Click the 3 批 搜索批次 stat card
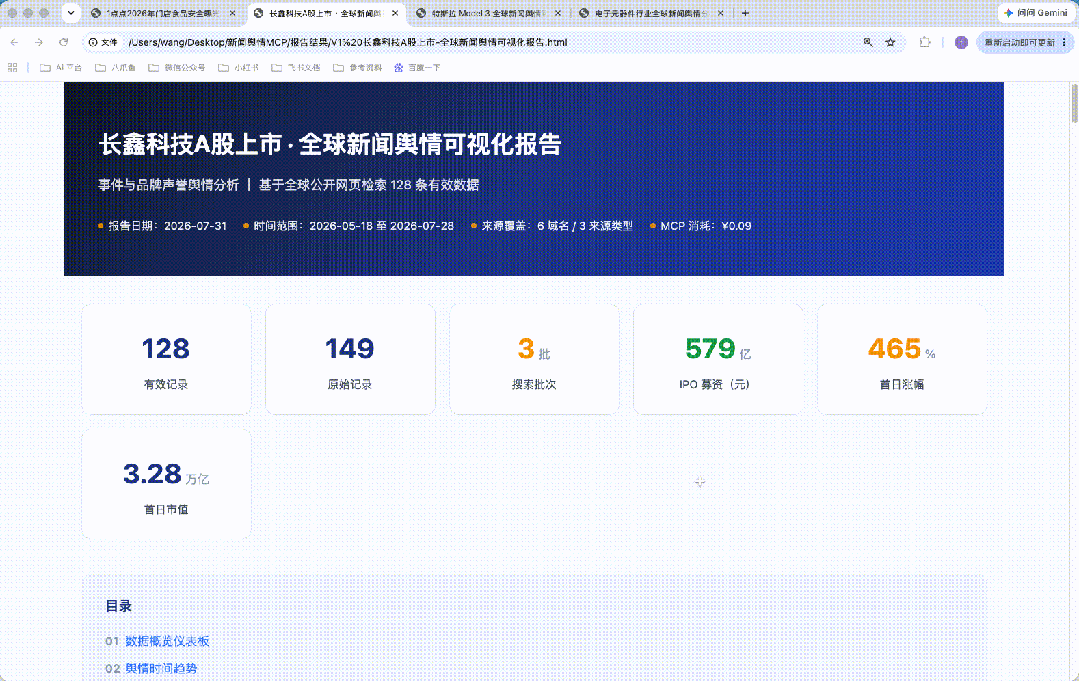This screenshot has width=1079, height=681. (534, 360)
